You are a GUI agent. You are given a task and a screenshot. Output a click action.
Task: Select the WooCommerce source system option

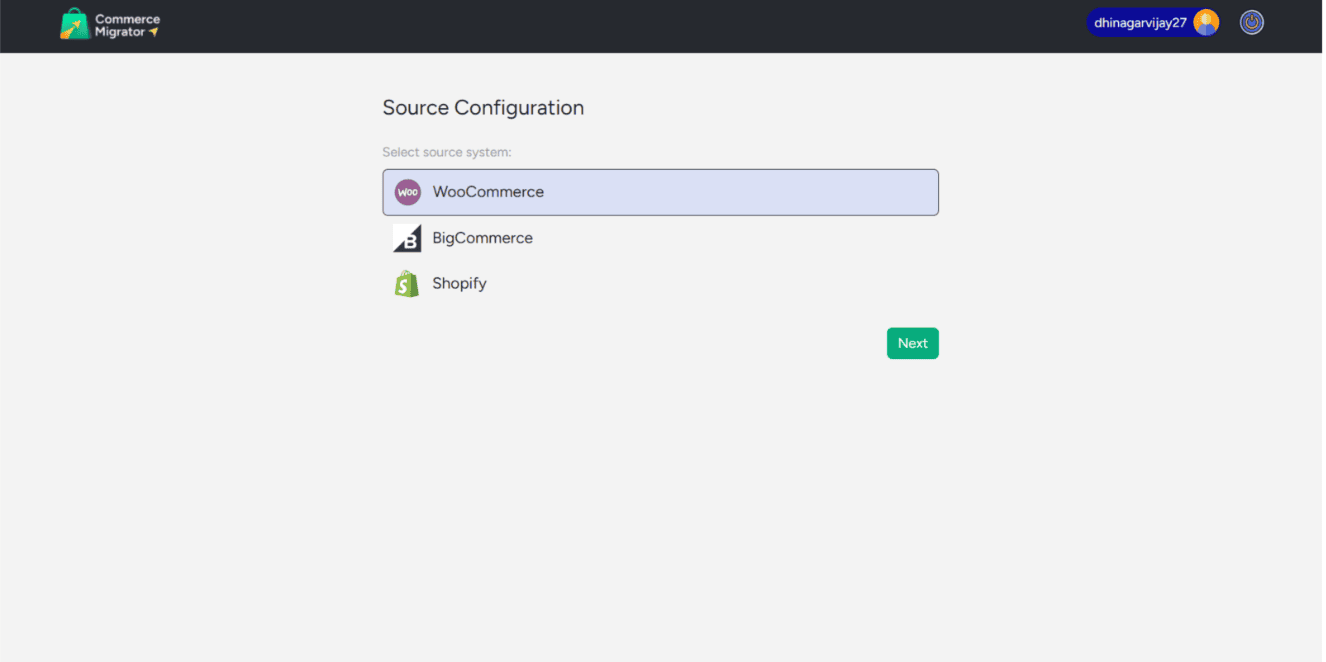tap(660, 192)
